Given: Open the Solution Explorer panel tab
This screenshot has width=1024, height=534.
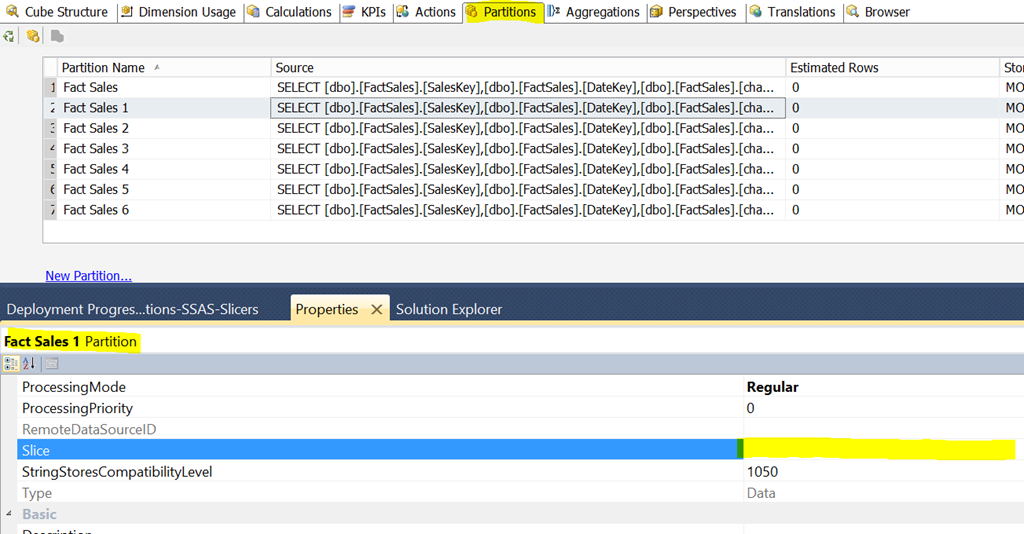Looking at the screenshot, I should pos(449,310).
